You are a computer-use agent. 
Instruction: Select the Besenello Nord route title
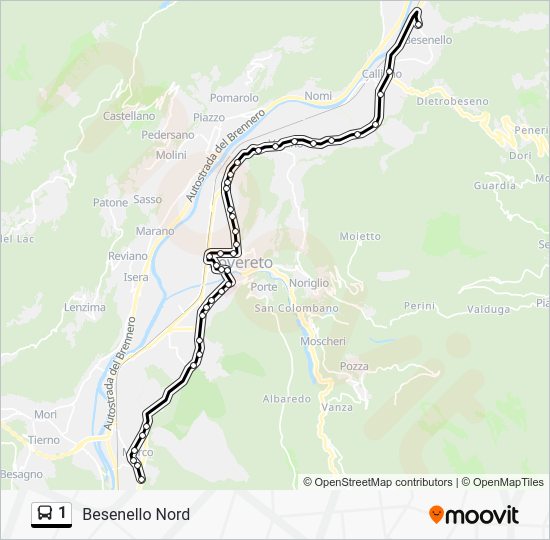click(x=136, y=514)
